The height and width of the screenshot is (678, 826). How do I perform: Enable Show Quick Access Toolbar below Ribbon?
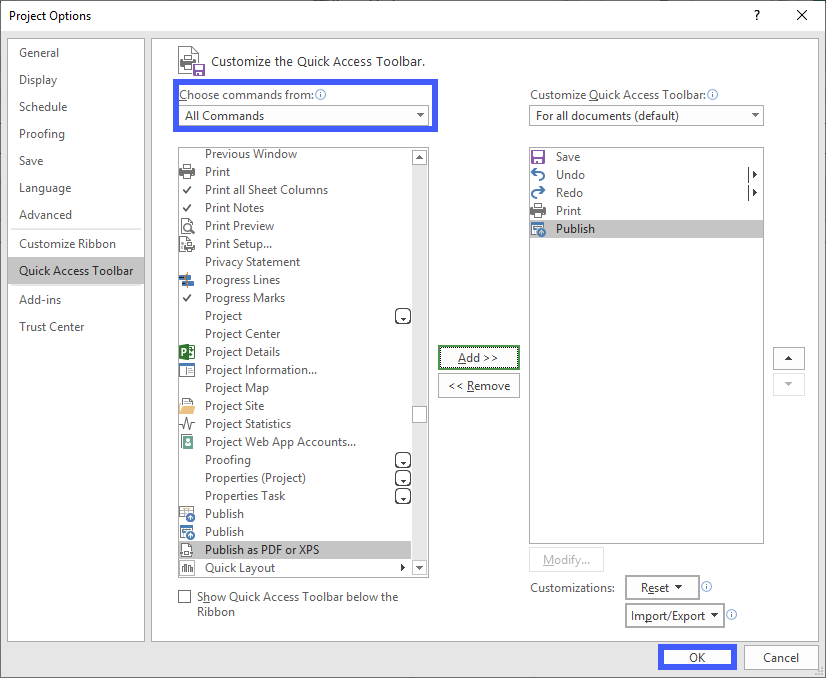click(184, 597)
